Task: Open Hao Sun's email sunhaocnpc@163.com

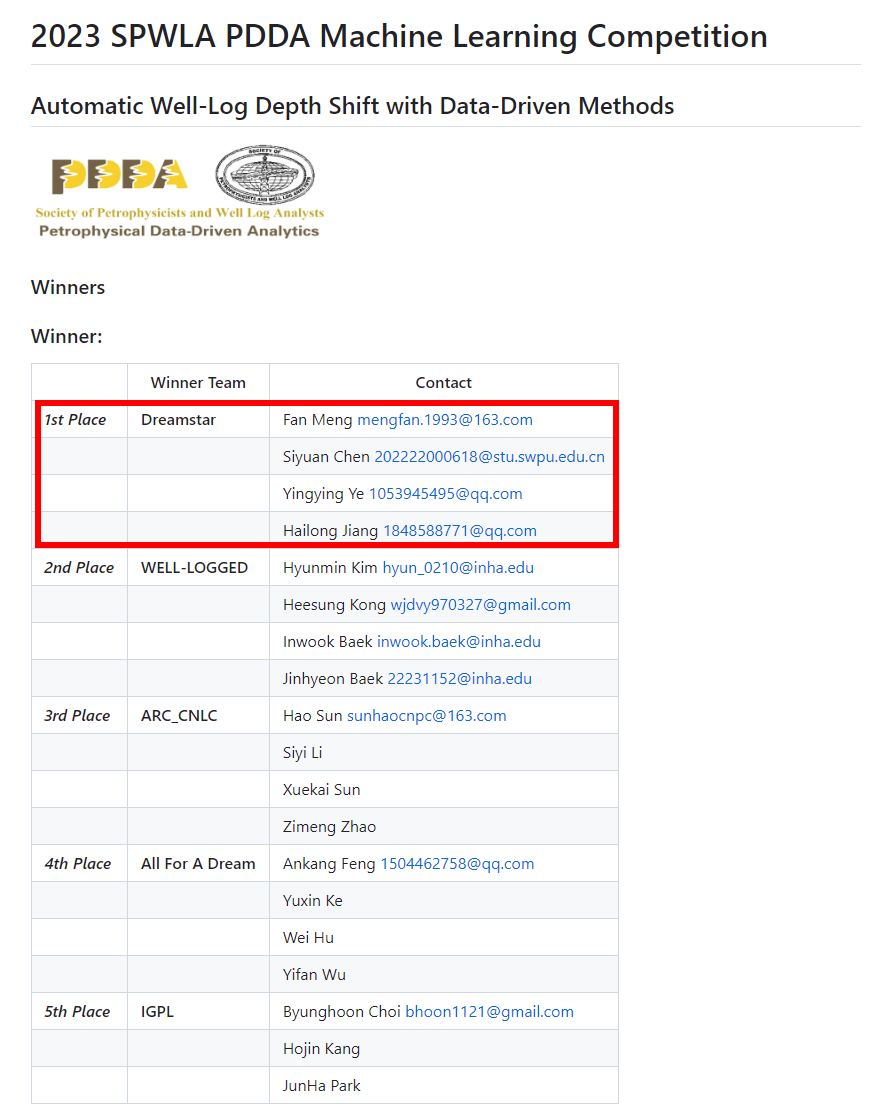Action: [426, 716]
